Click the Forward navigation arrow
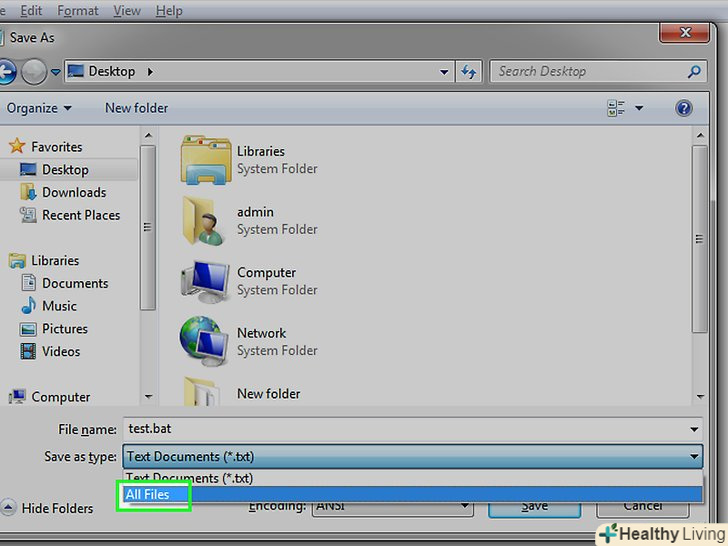Screen dimensions: 728x546 [34, 72]
